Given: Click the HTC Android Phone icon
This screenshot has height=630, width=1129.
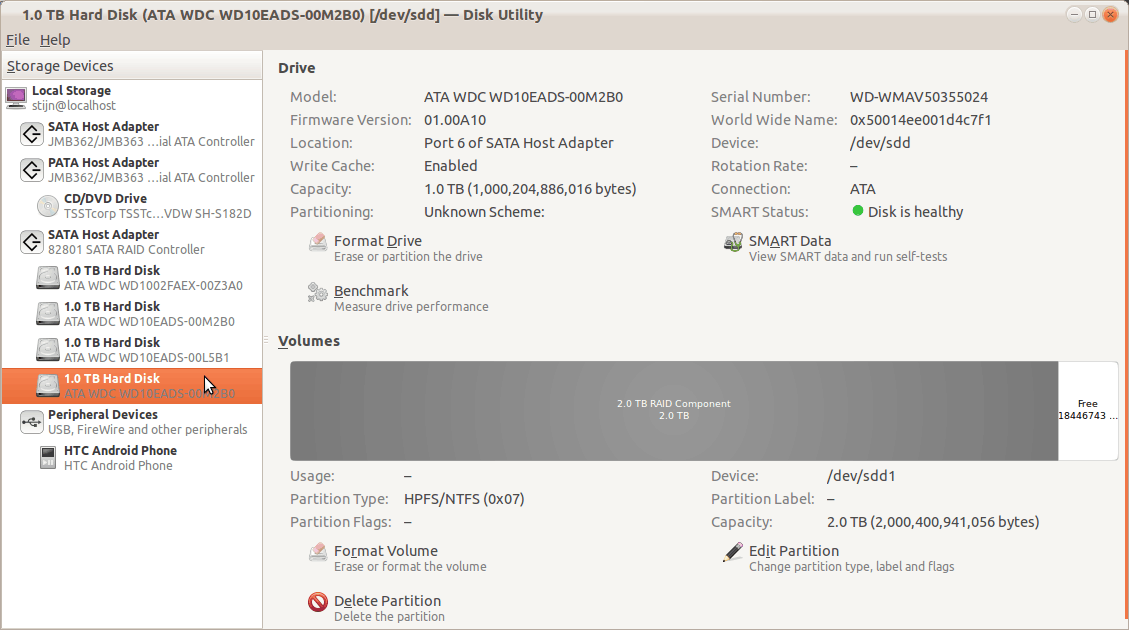Looking at the screenshot, I should tap(48, 458).
